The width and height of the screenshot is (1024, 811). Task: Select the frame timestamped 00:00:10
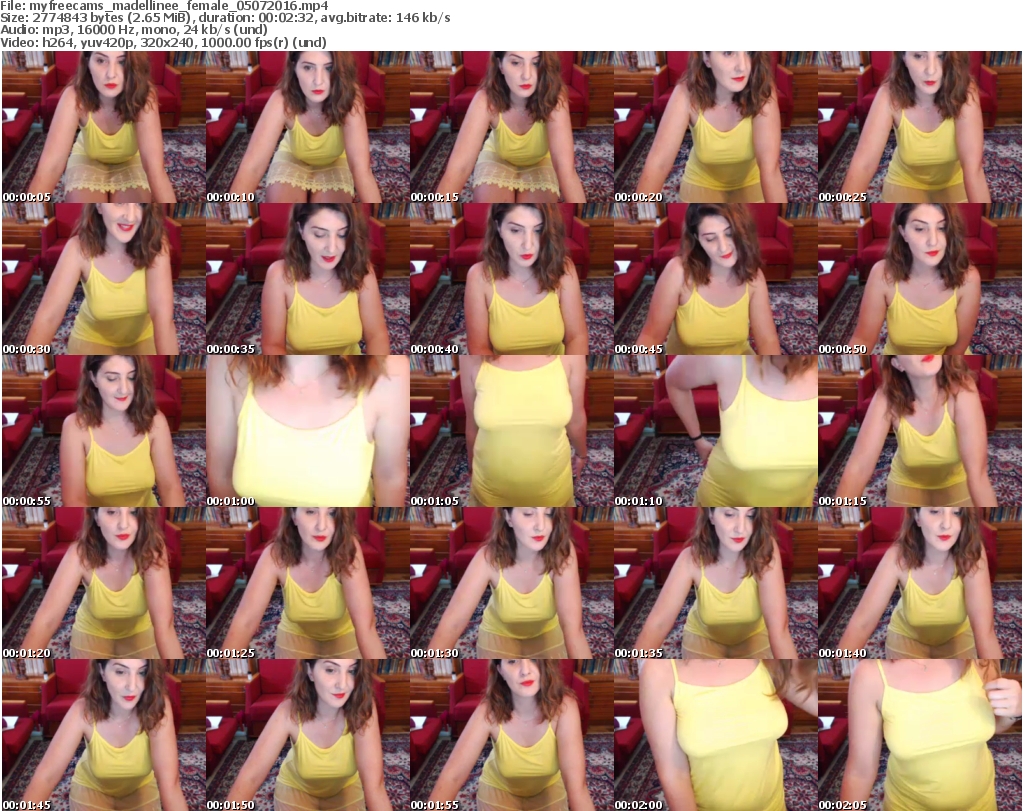(308, 127)
